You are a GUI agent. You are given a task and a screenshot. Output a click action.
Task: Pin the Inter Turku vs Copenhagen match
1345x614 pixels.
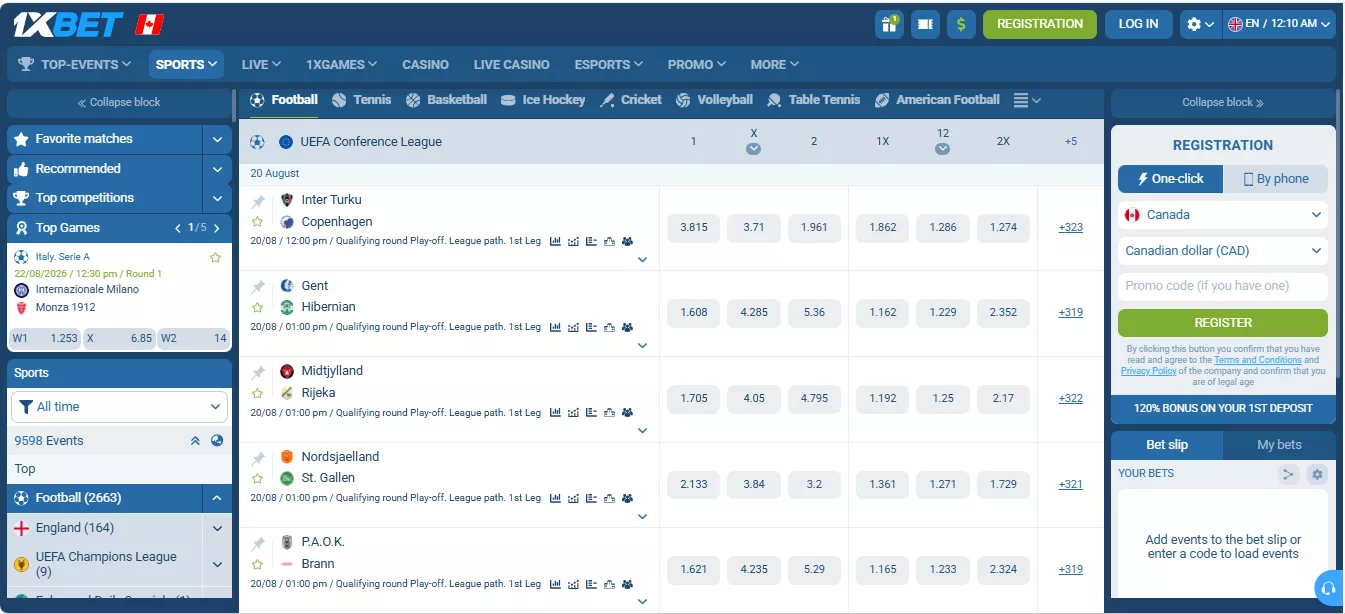pyautogui.click(x=258, y=201)
